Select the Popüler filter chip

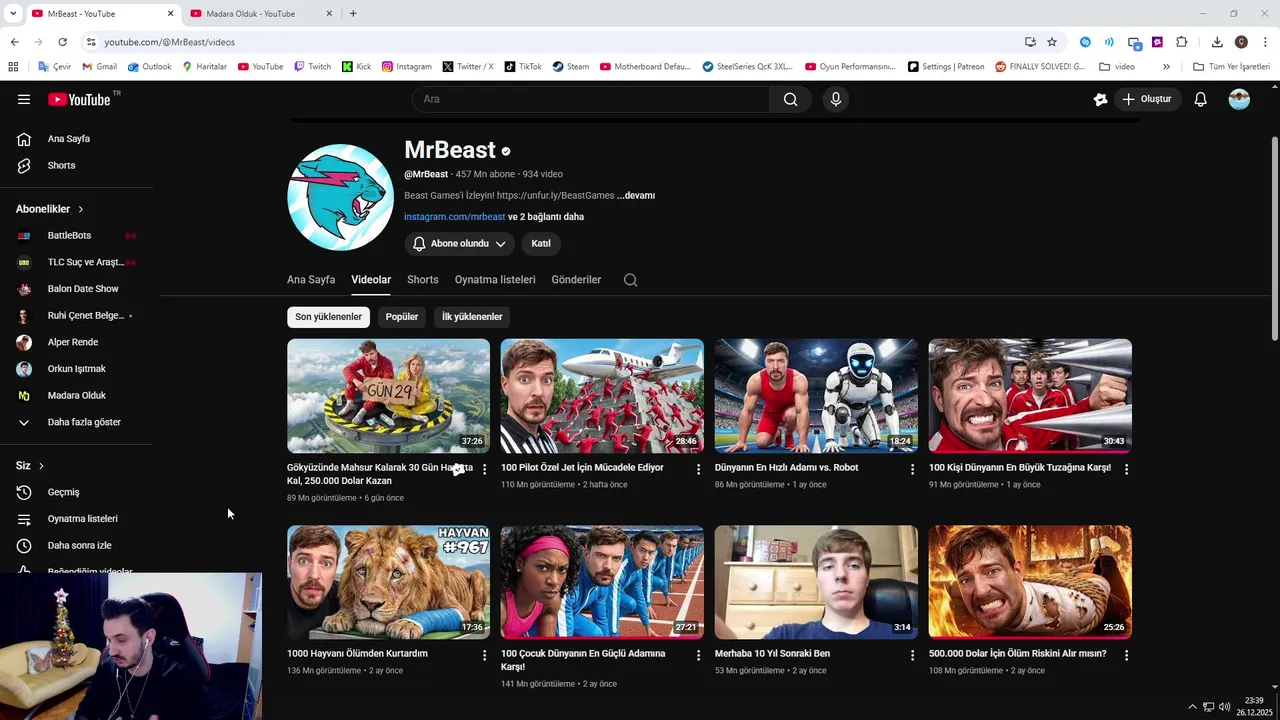coord(402,317)
